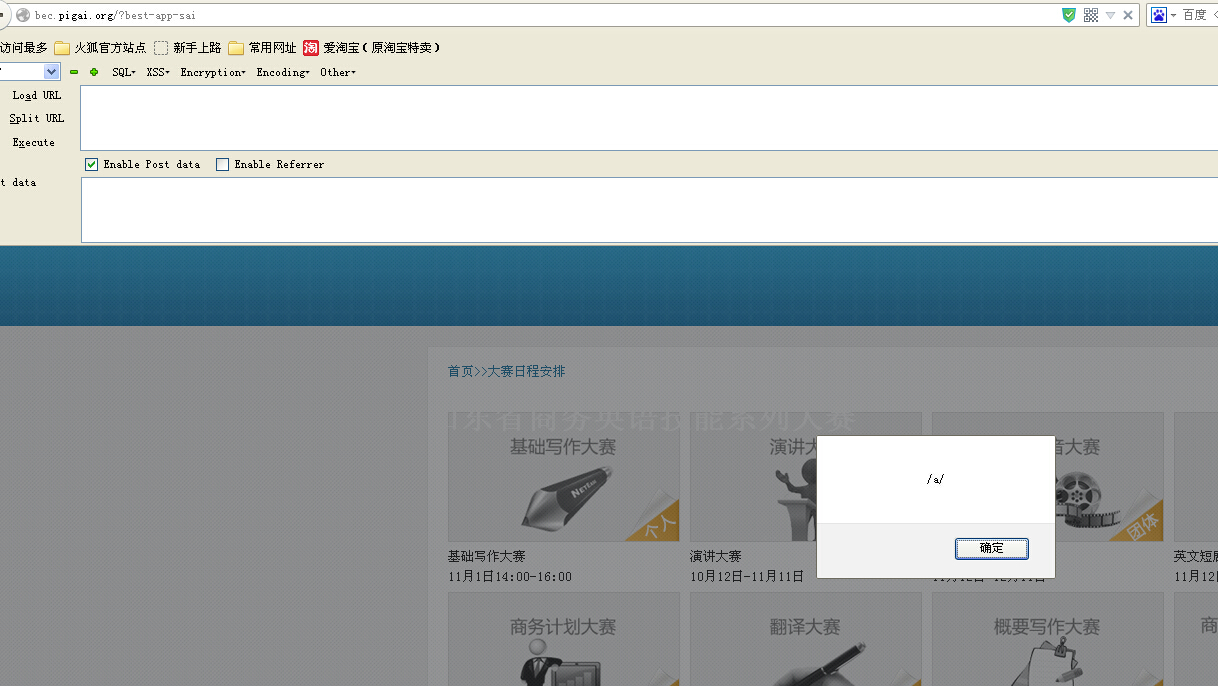The height and width of the screenshot is (686, 1218).
Task: Open the QR code icon in address bar
Action: pos(1091,15)
